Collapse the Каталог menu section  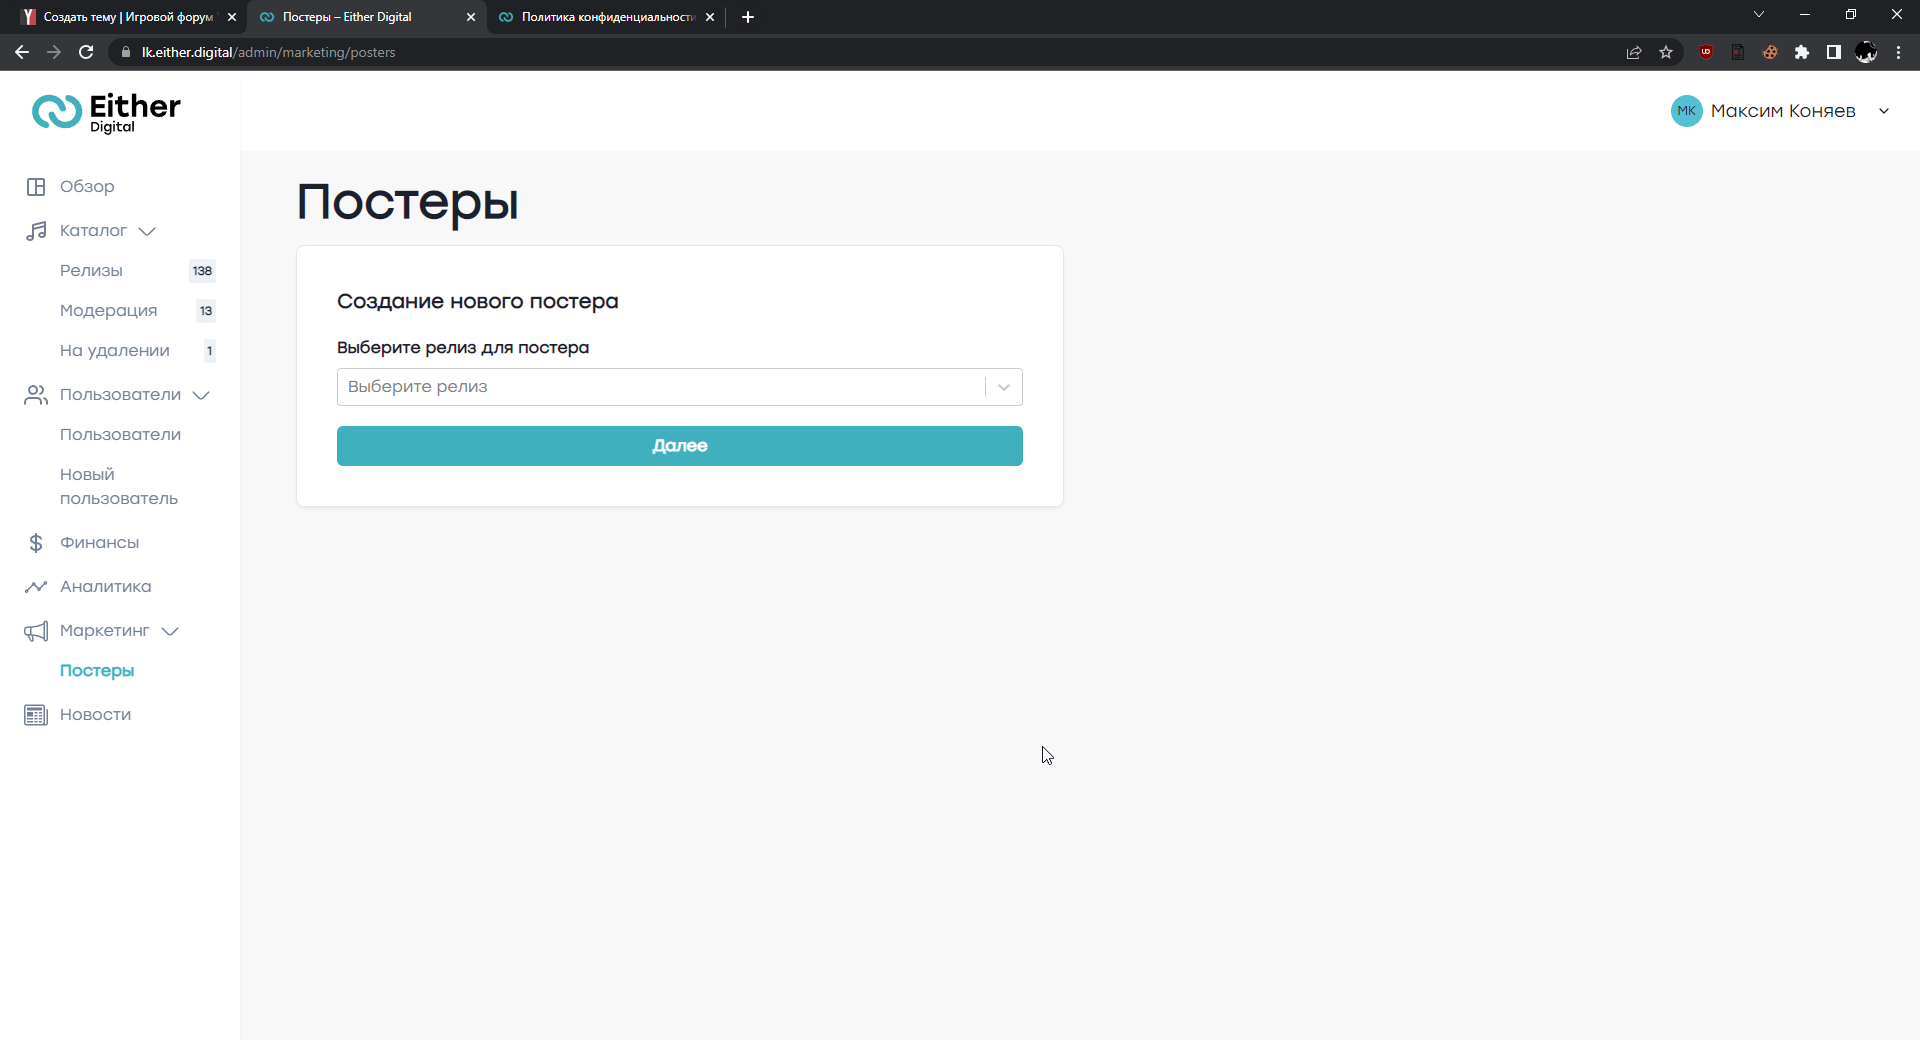point(147,231)
